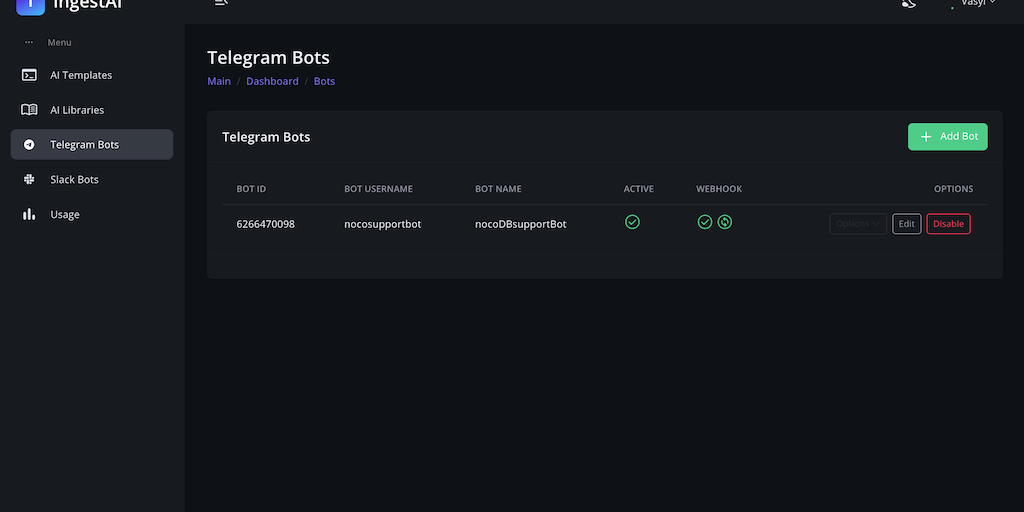The width and height of the screenshot is (1024, 512).
Task: Expand the Options dropdown for nocosupportbot
Action: pyautogui.click(x=858, y=224)
